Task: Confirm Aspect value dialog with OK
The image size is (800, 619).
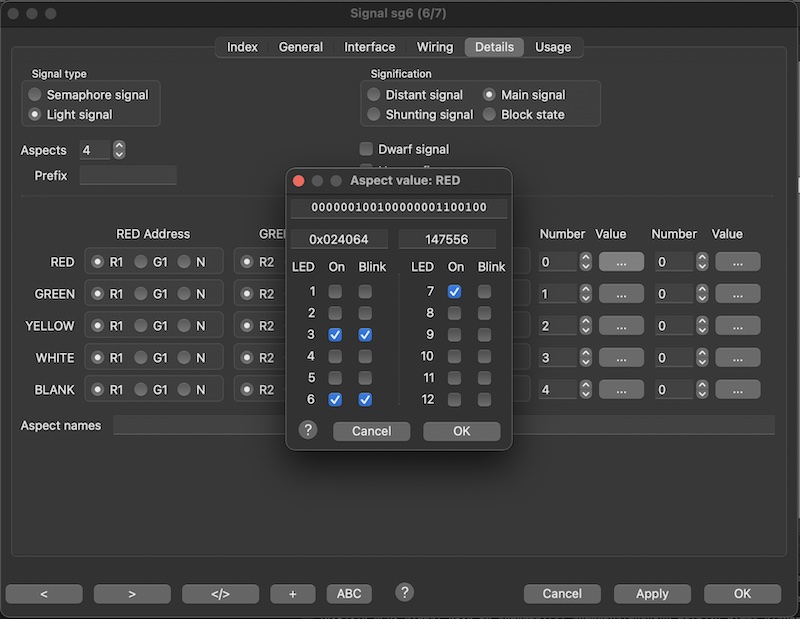Action: [461, 431]
